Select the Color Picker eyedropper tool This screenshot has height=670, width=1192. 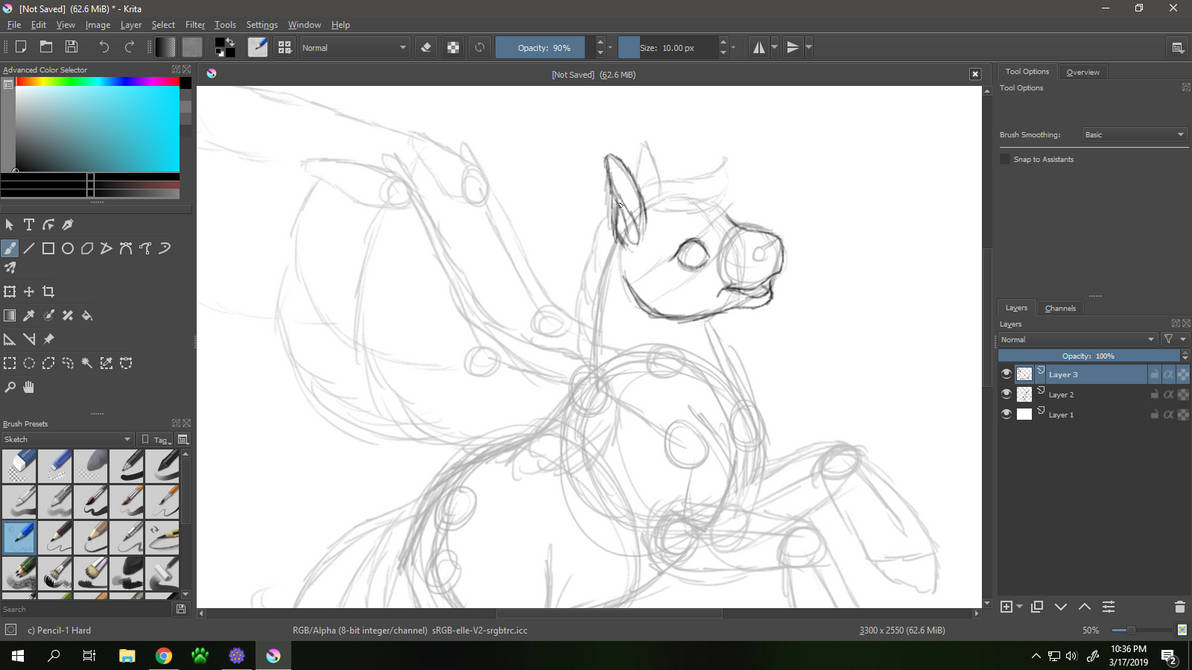[29, 316]
